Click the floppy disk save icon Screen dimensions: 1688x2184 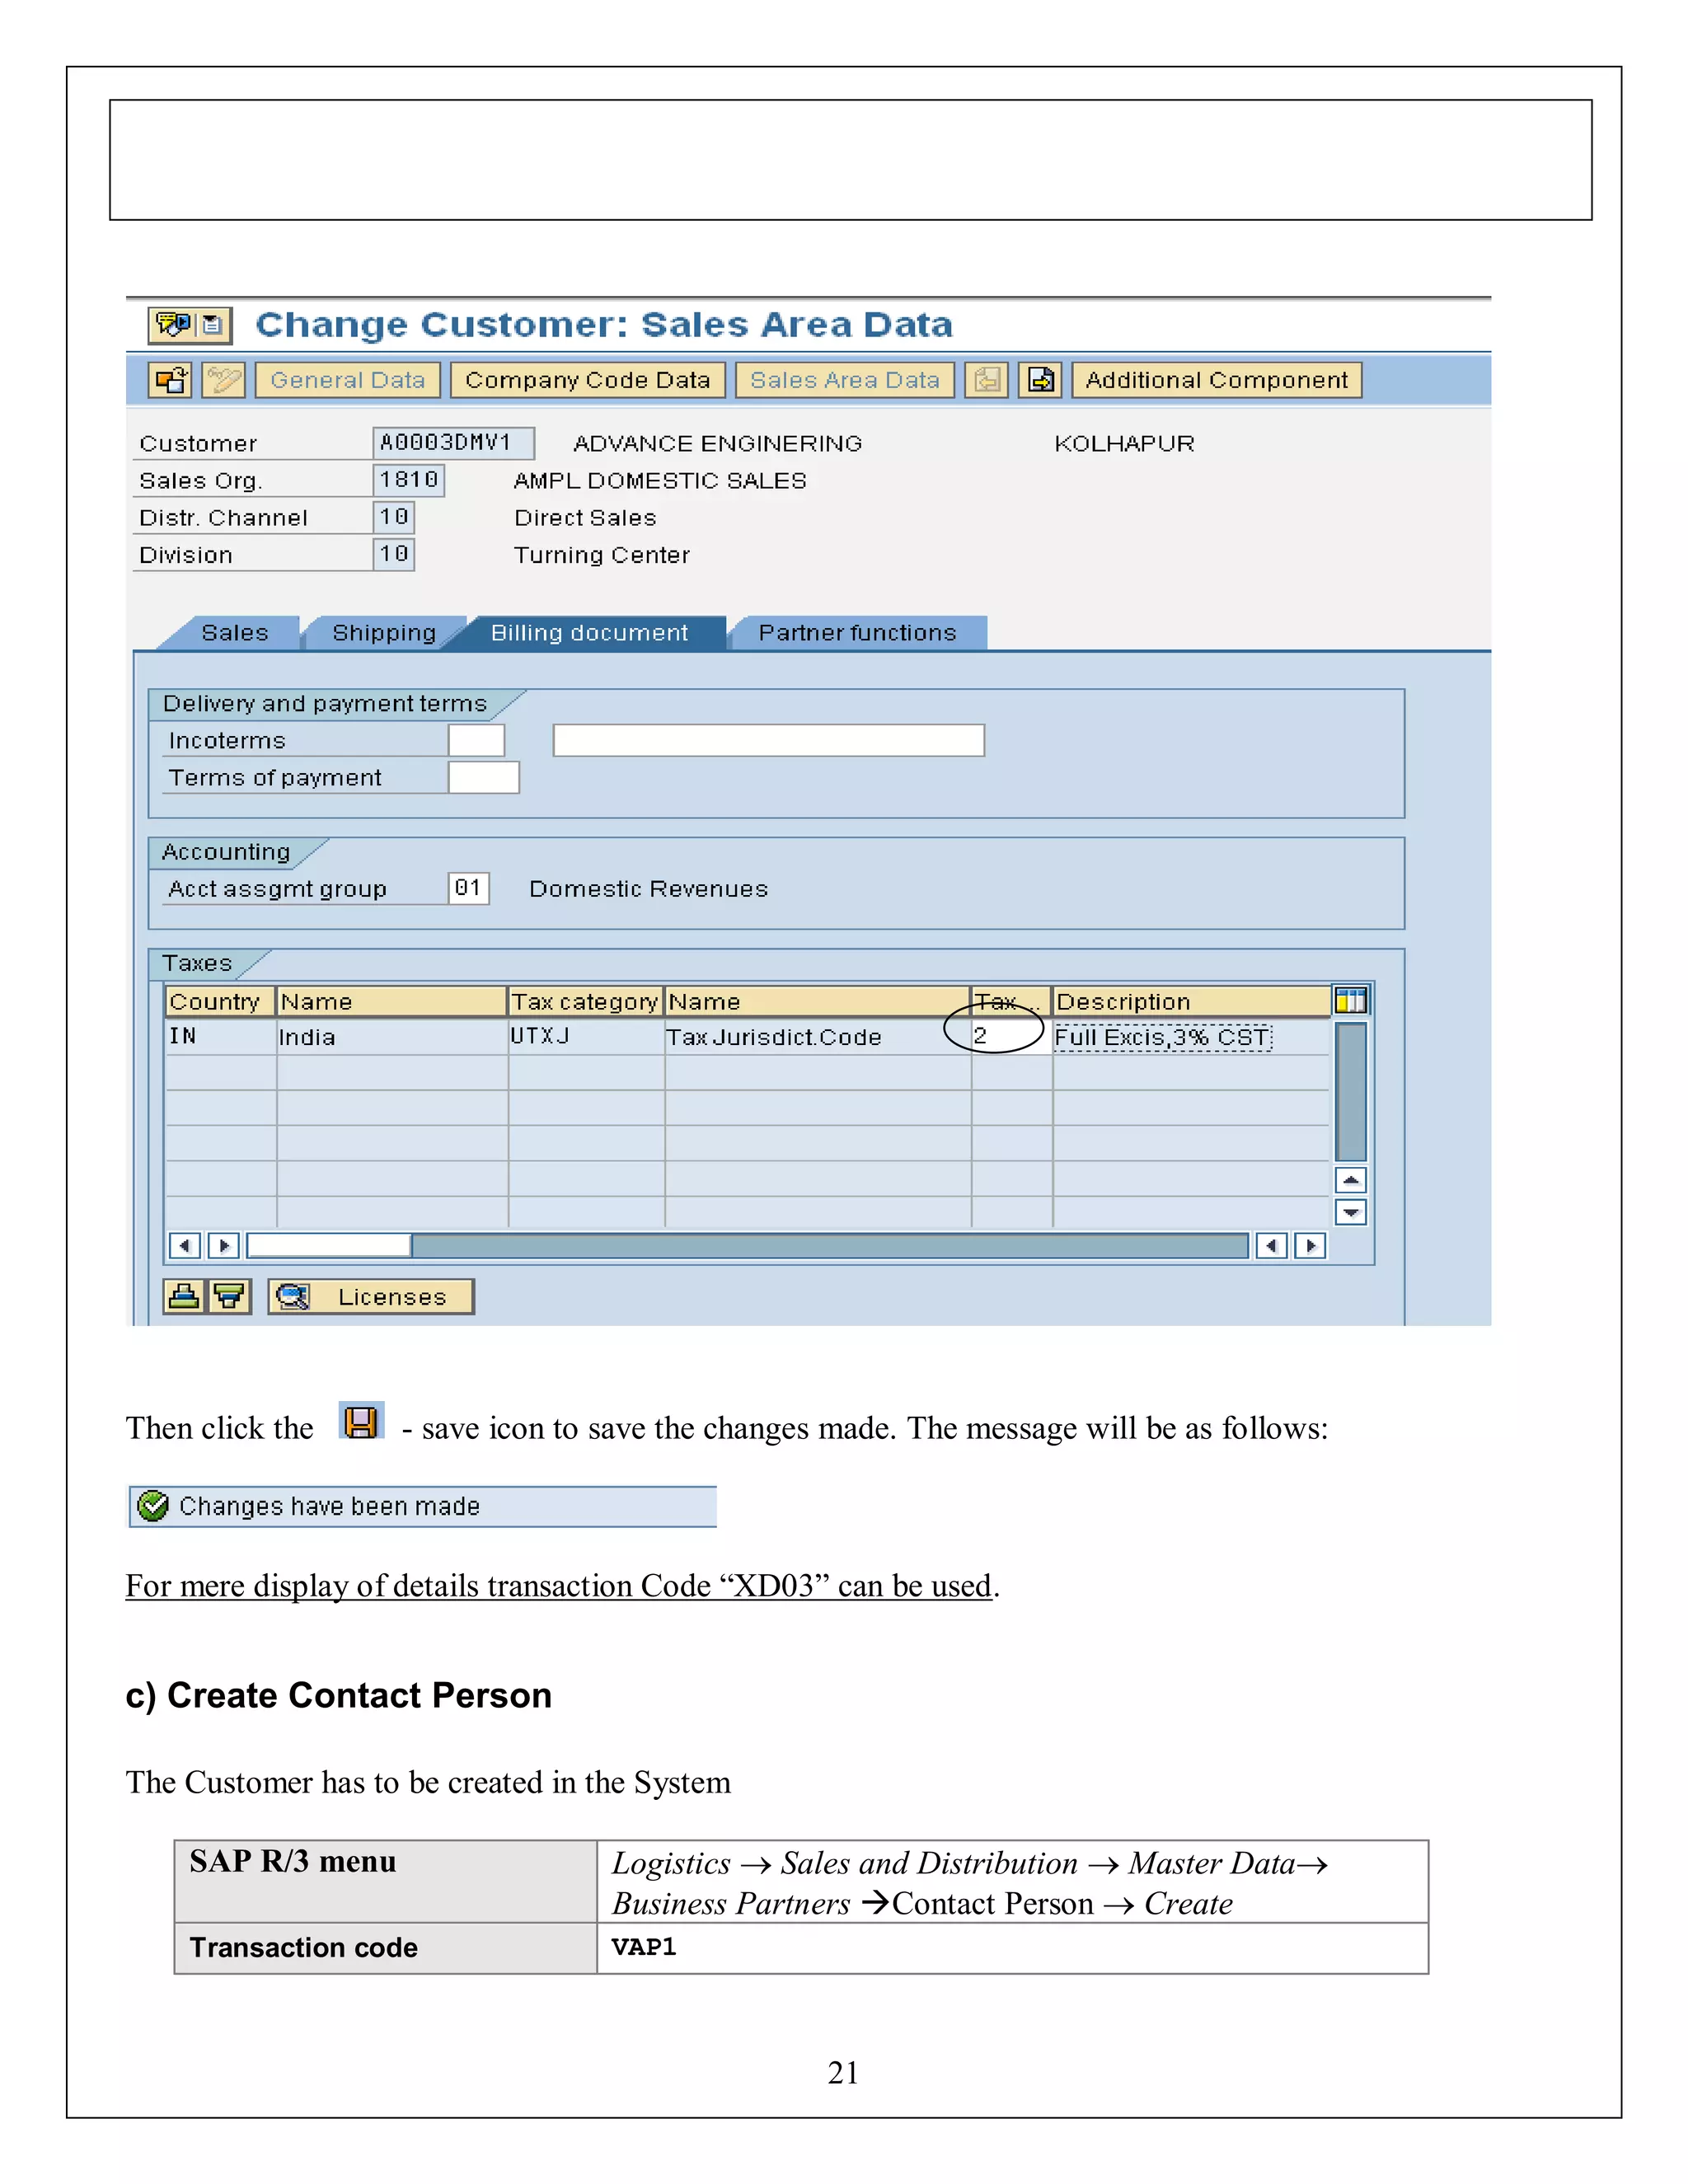coord(361,1421)
